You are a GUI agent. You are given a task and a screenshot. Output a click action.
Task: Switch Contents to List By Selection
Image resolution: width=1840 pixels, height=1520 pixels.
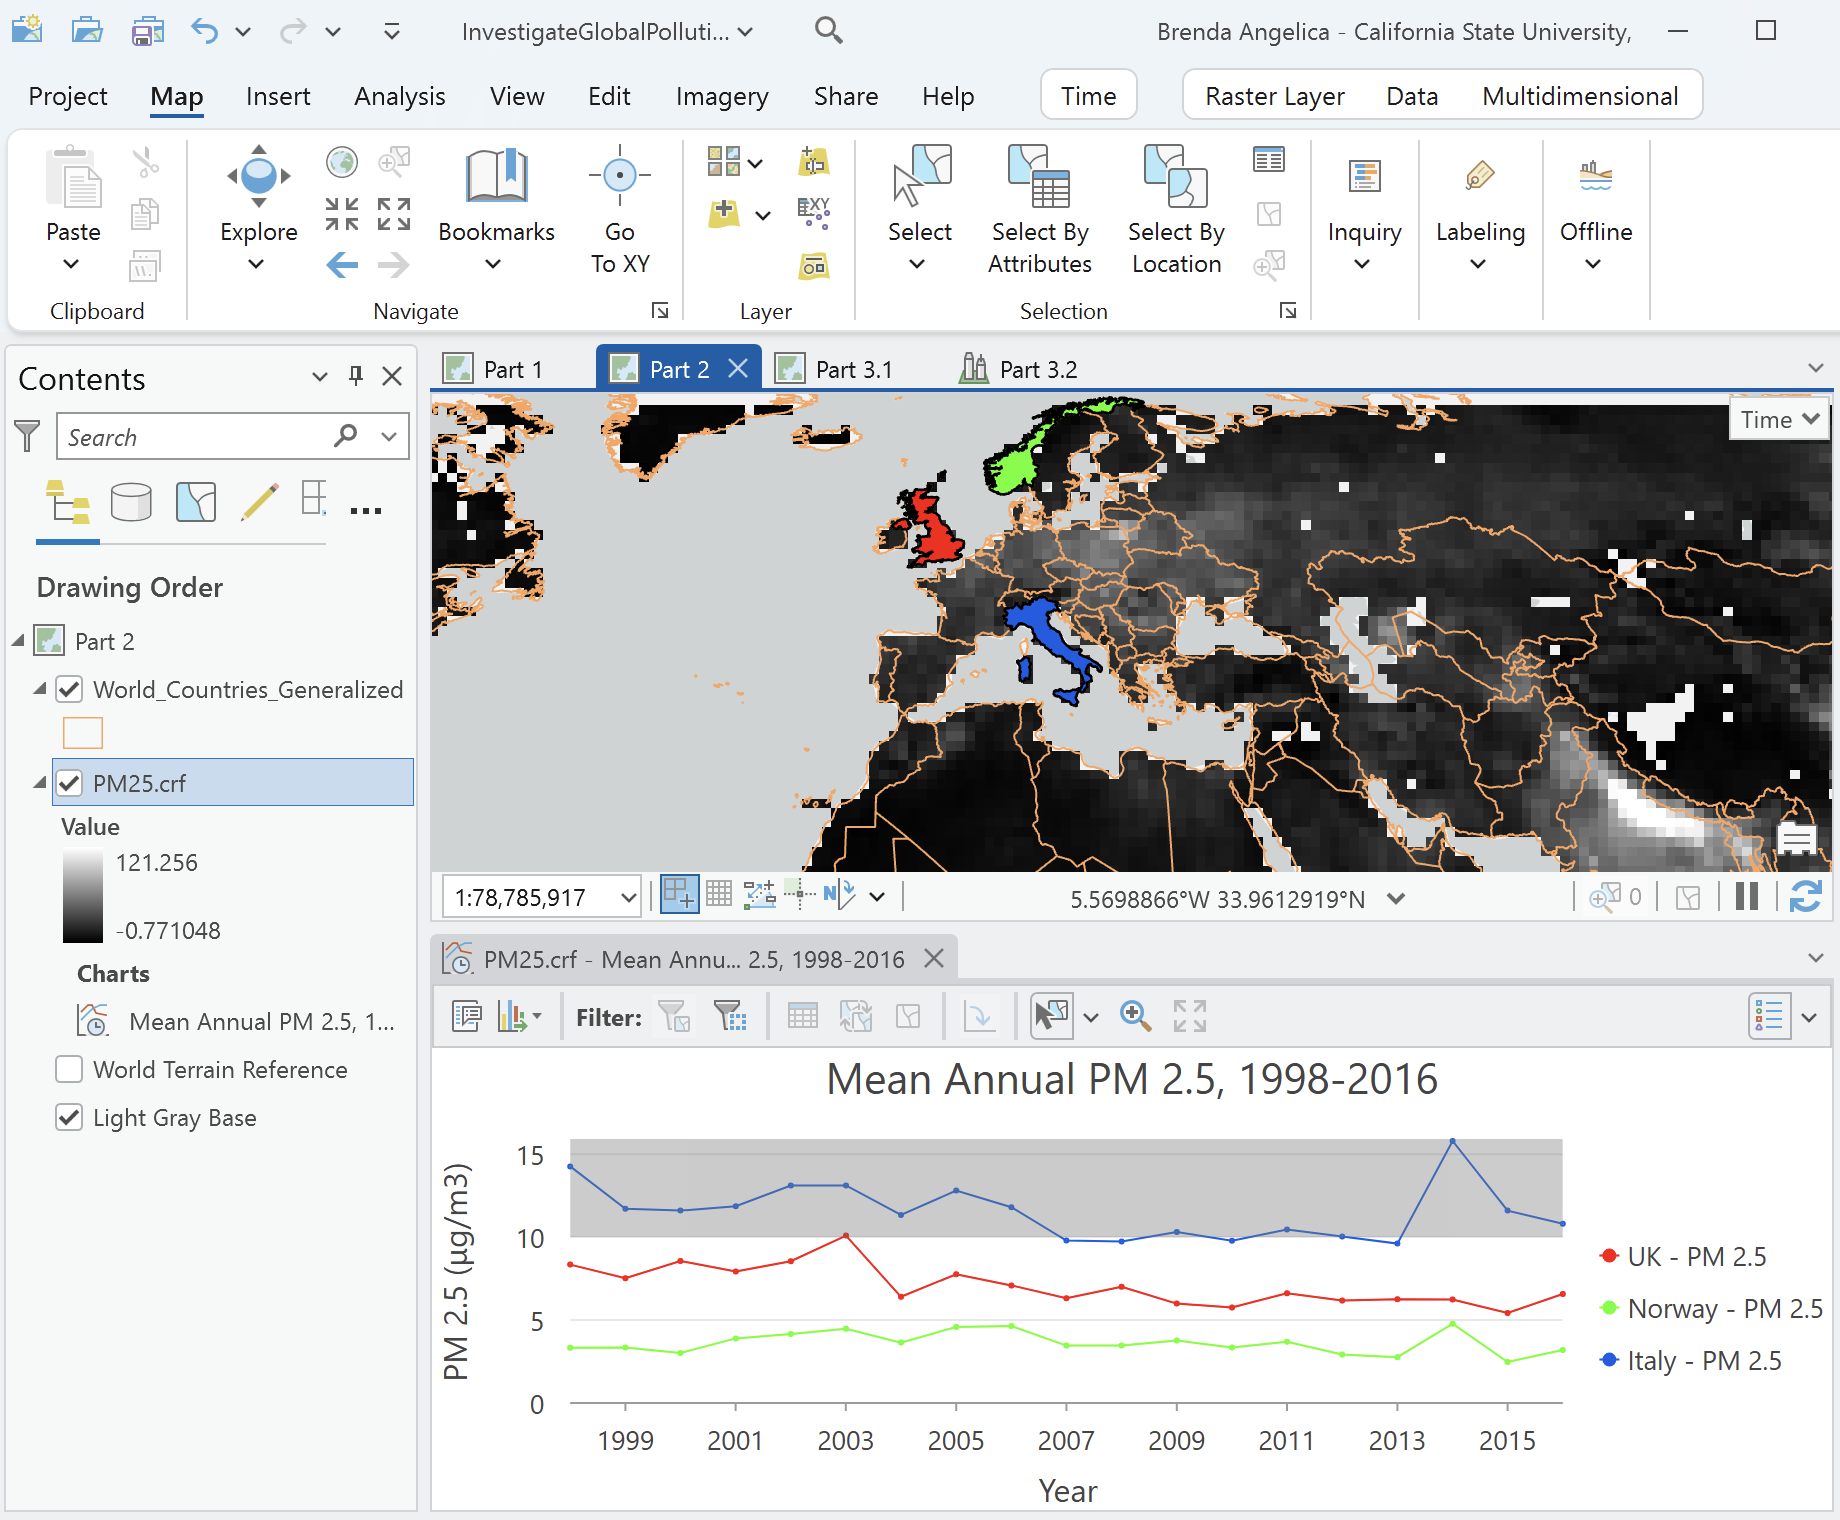[x=196, y=502]
